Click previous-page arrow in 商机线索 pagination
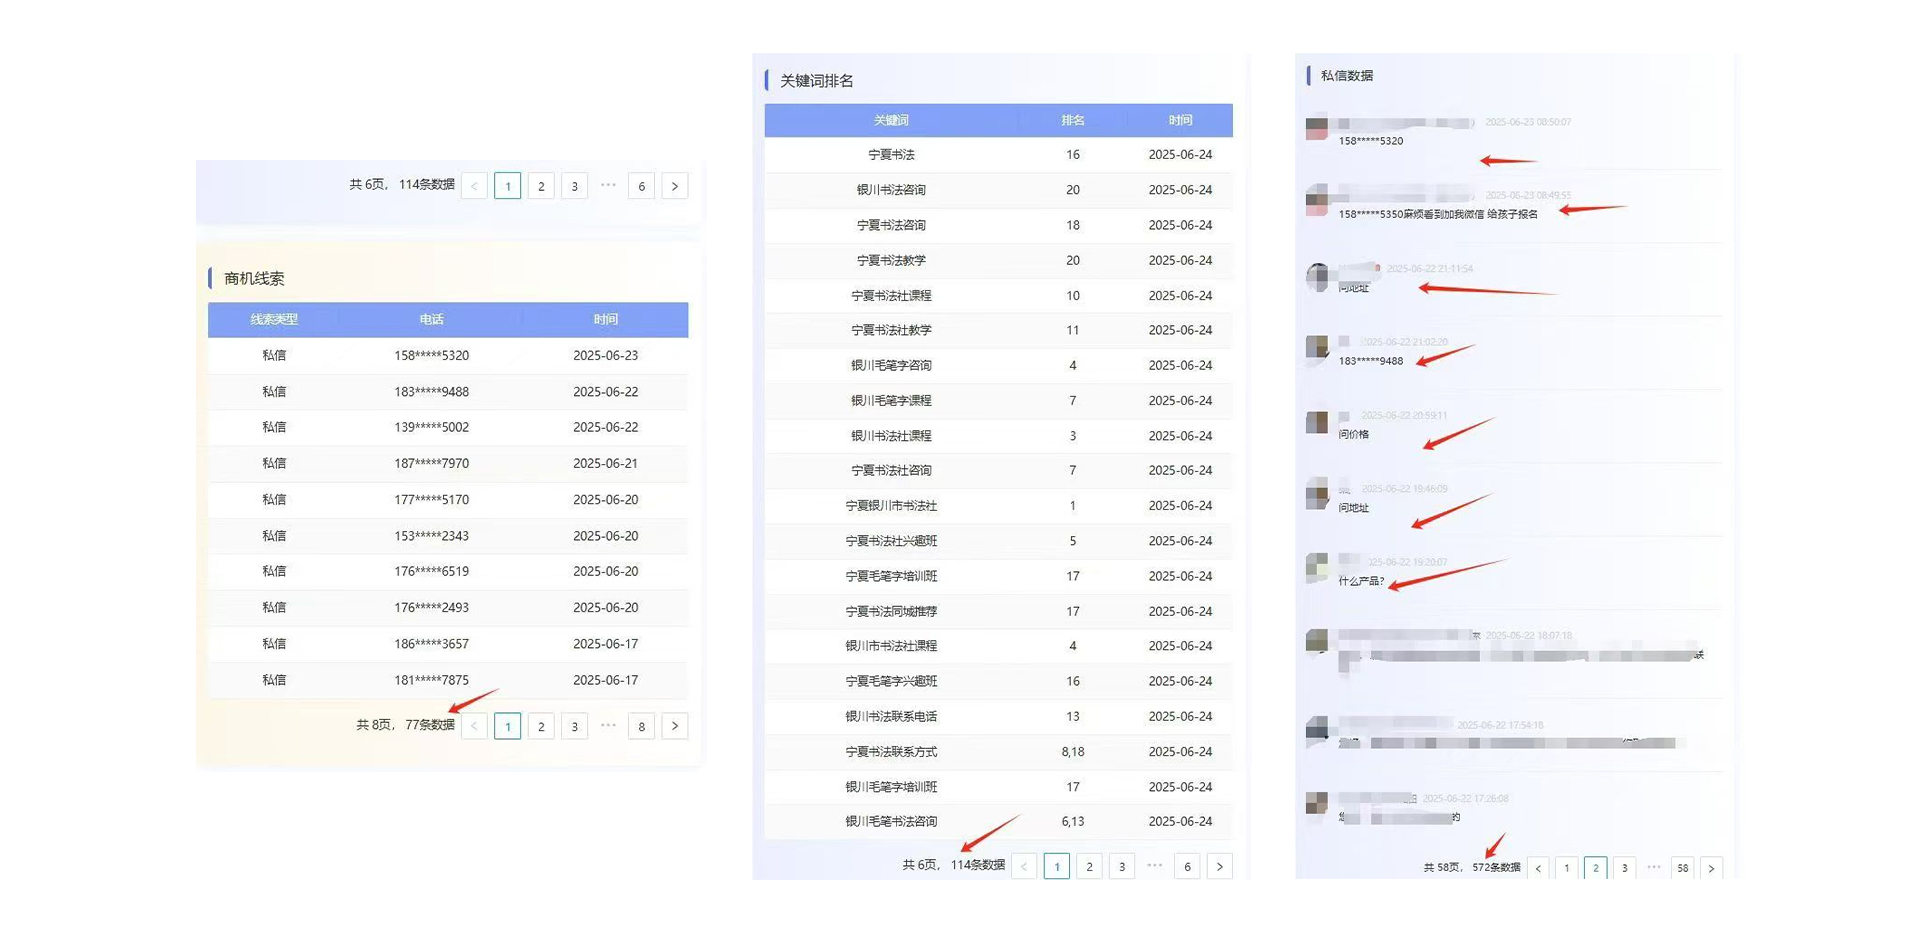1912x932 pixels. point(474,726)
